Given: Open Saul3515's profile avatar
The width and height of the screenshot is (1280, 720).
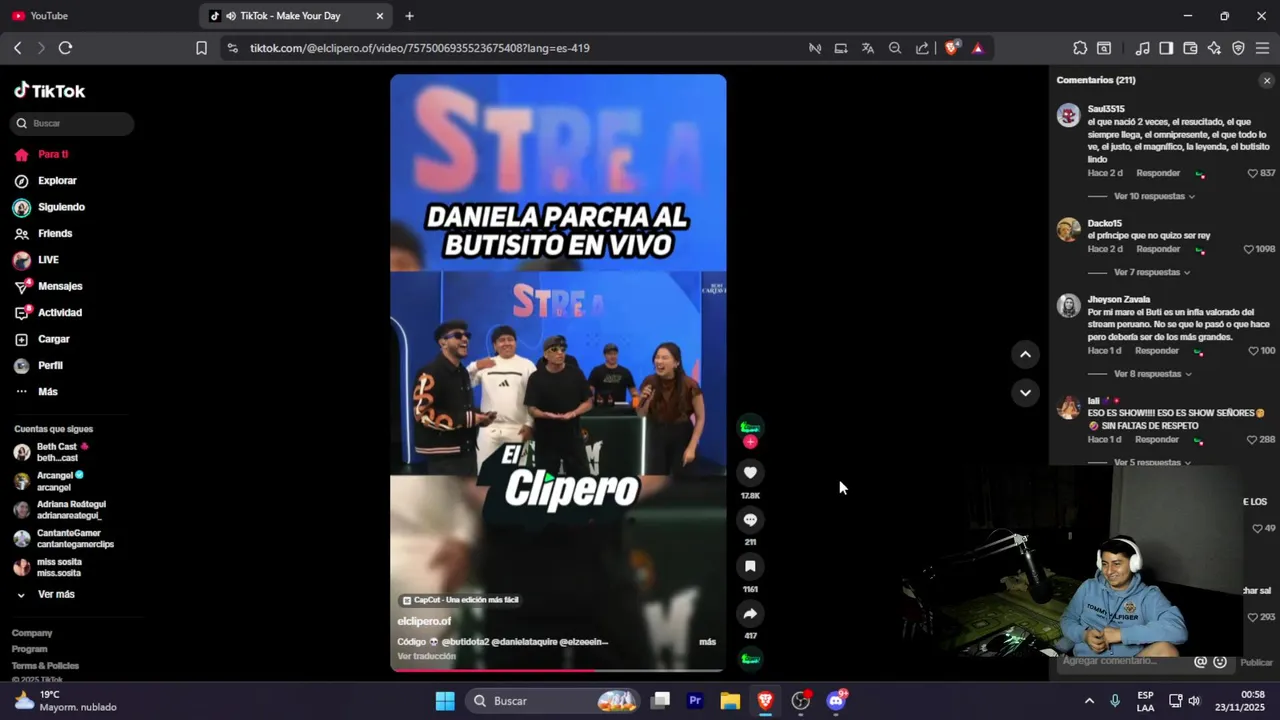Looking at the screenshot, I should click(x=1068, y=114).
